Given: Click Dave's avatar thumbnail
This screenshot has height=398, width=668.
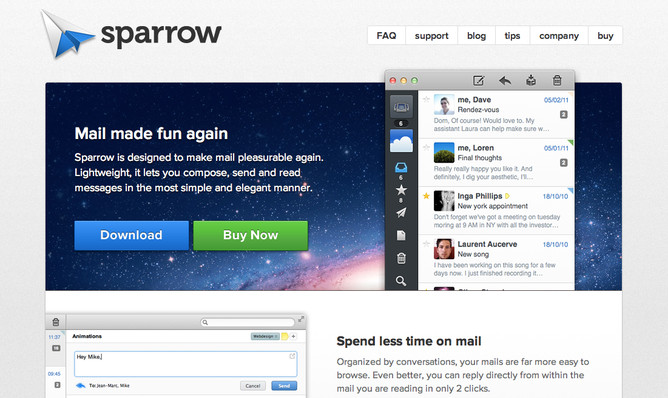Looking at the screenshot, I should 444,105.
